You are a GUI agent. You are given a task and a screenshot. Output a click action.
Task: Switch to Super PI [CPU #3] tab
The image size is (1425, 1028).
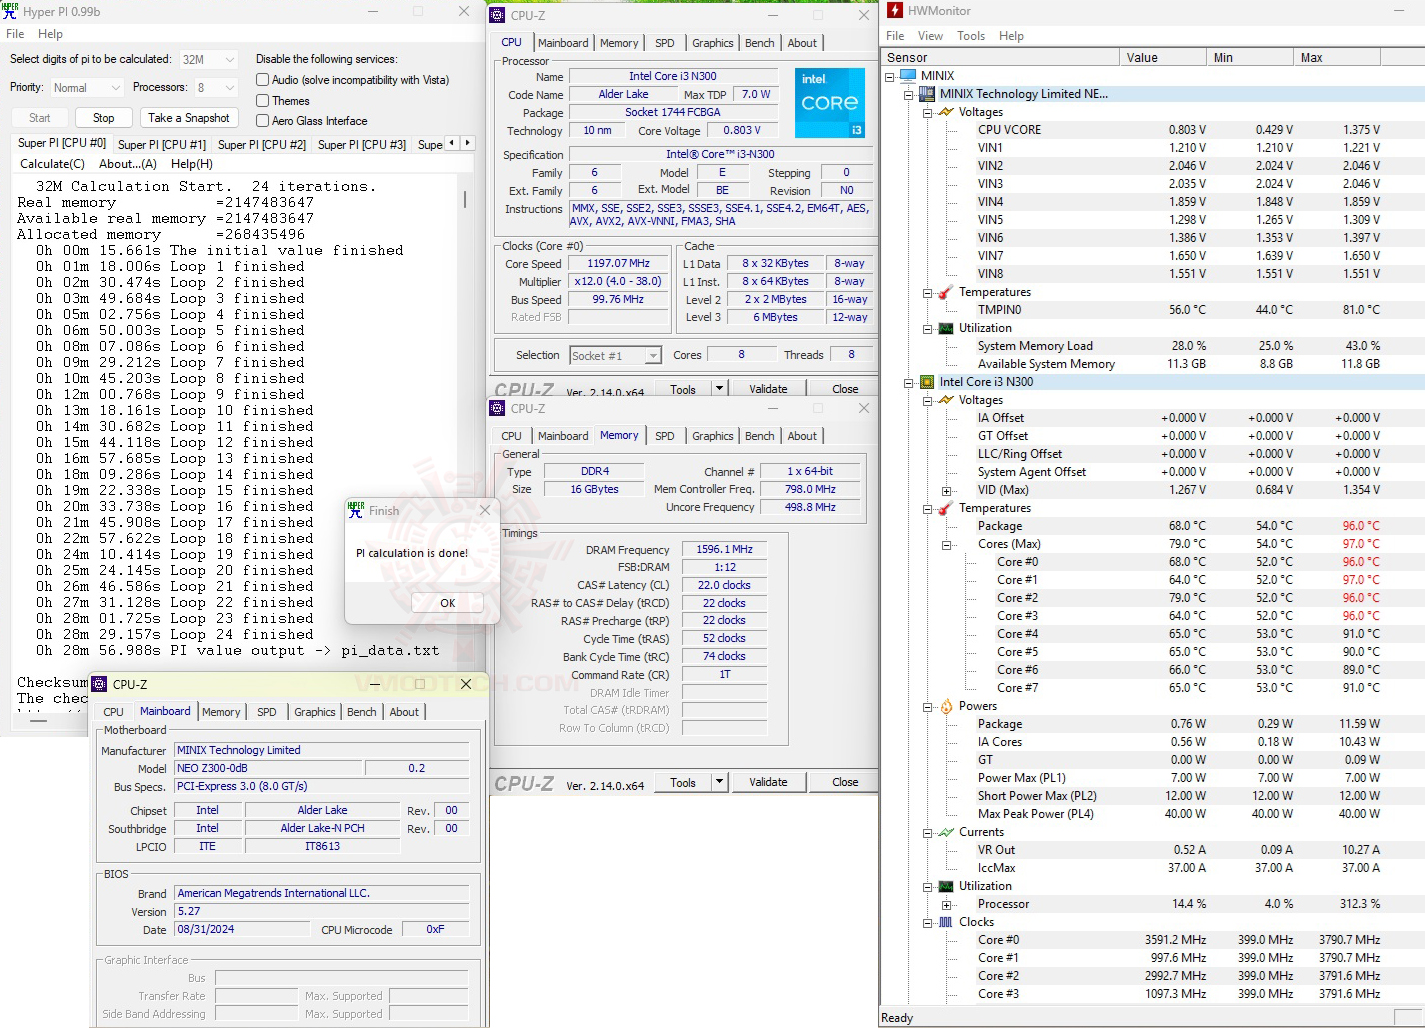tap(362, 145)
